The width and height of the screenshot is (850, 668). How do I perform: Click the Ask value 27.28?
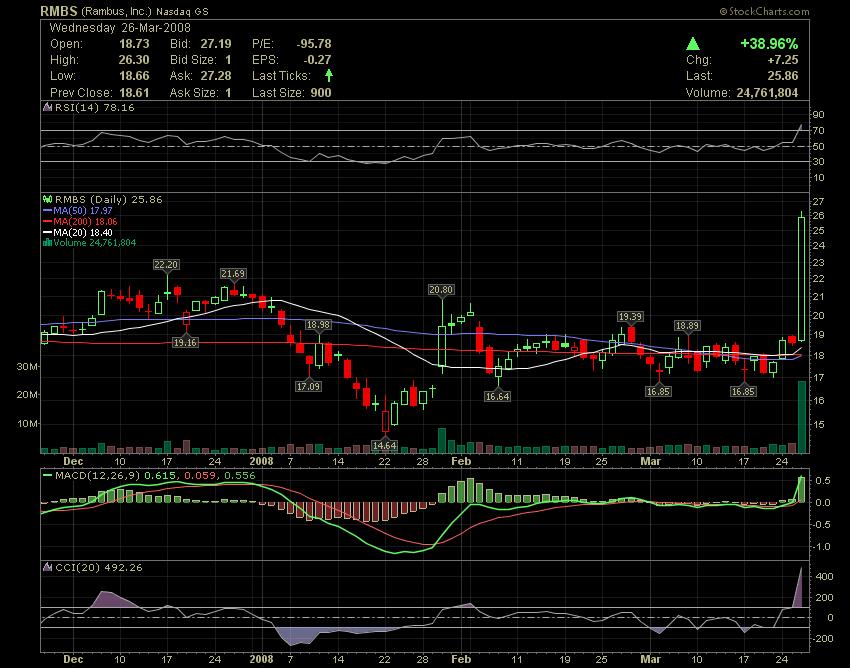[x=216, y=76]
